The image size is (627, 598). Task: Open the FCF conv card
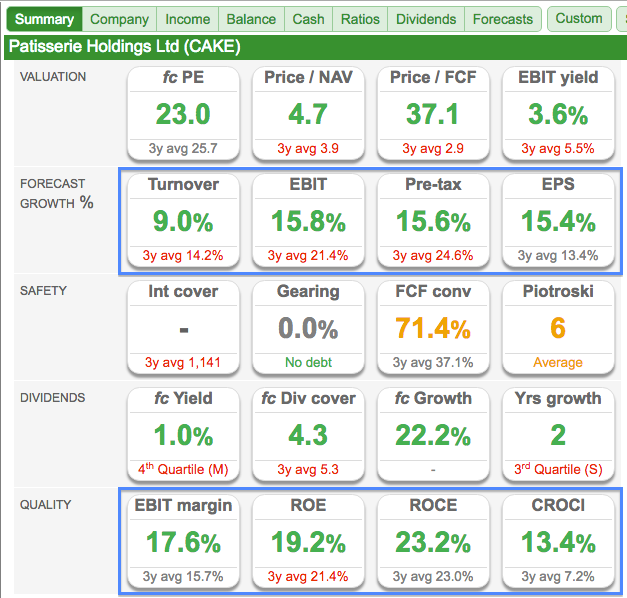click(x=433, y=327)
